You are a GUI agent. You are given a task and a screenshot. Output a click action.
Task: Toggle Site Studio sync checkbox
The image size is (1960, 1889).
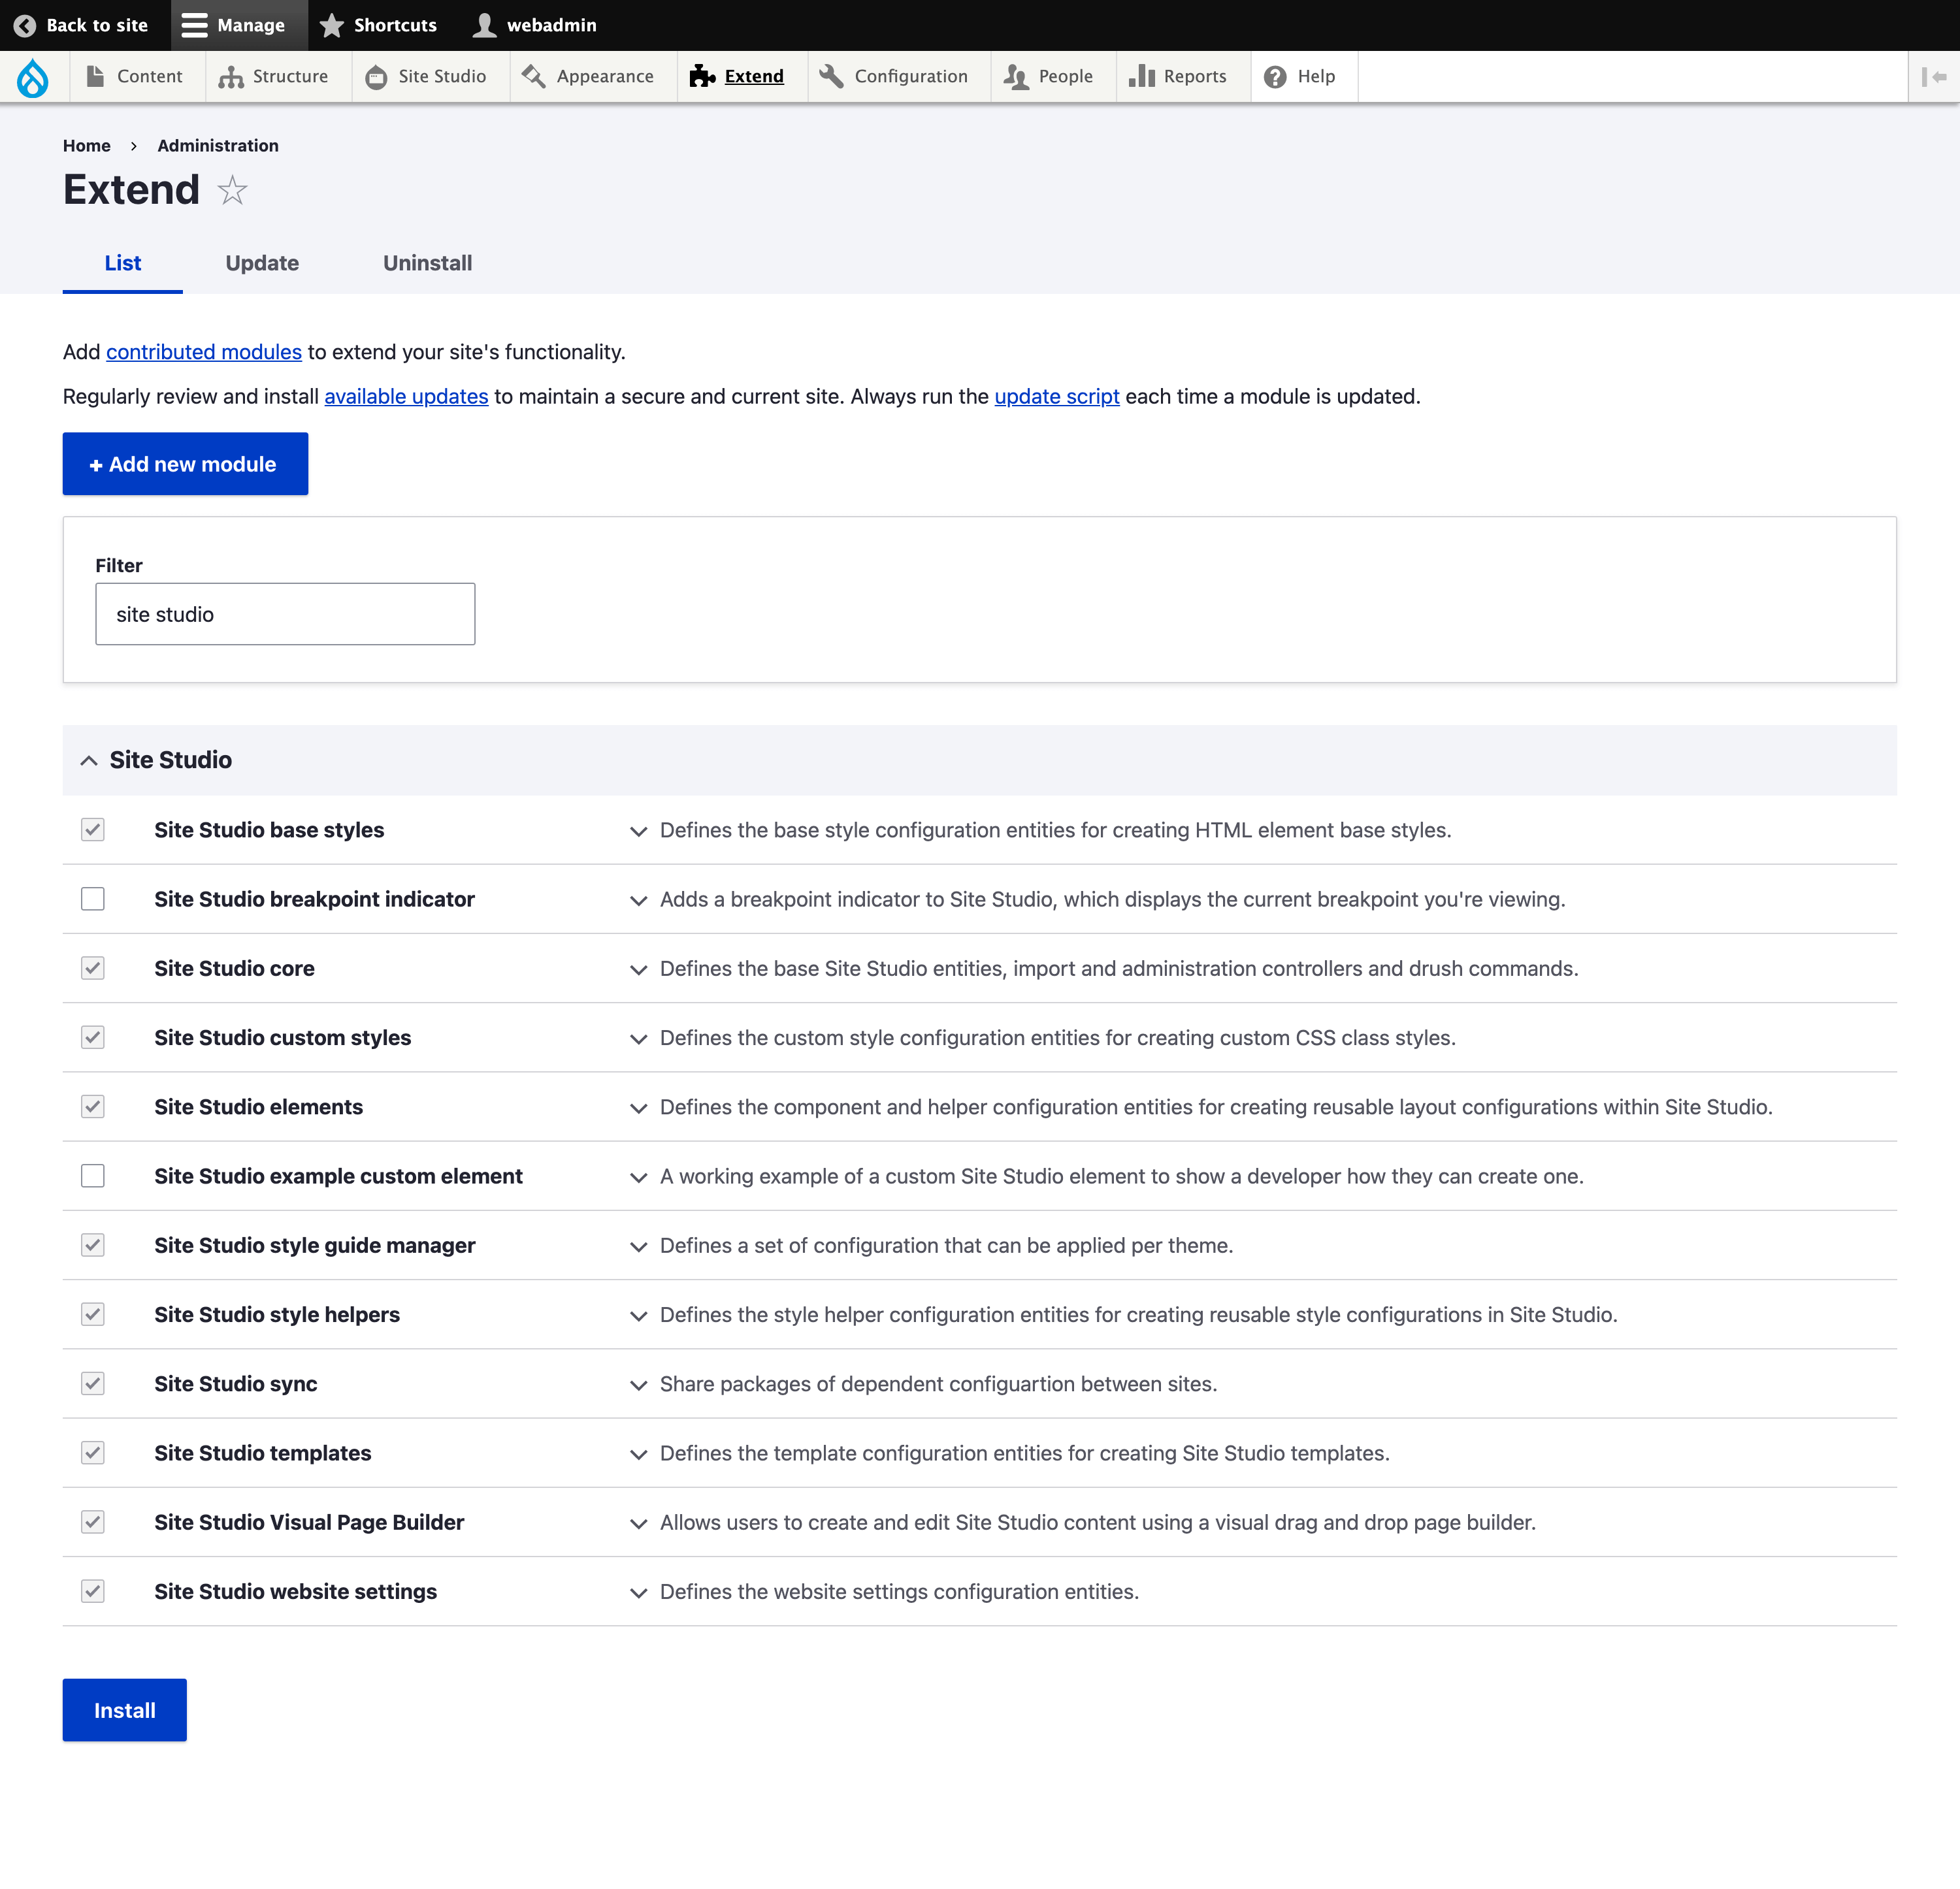coord(93,1384)
